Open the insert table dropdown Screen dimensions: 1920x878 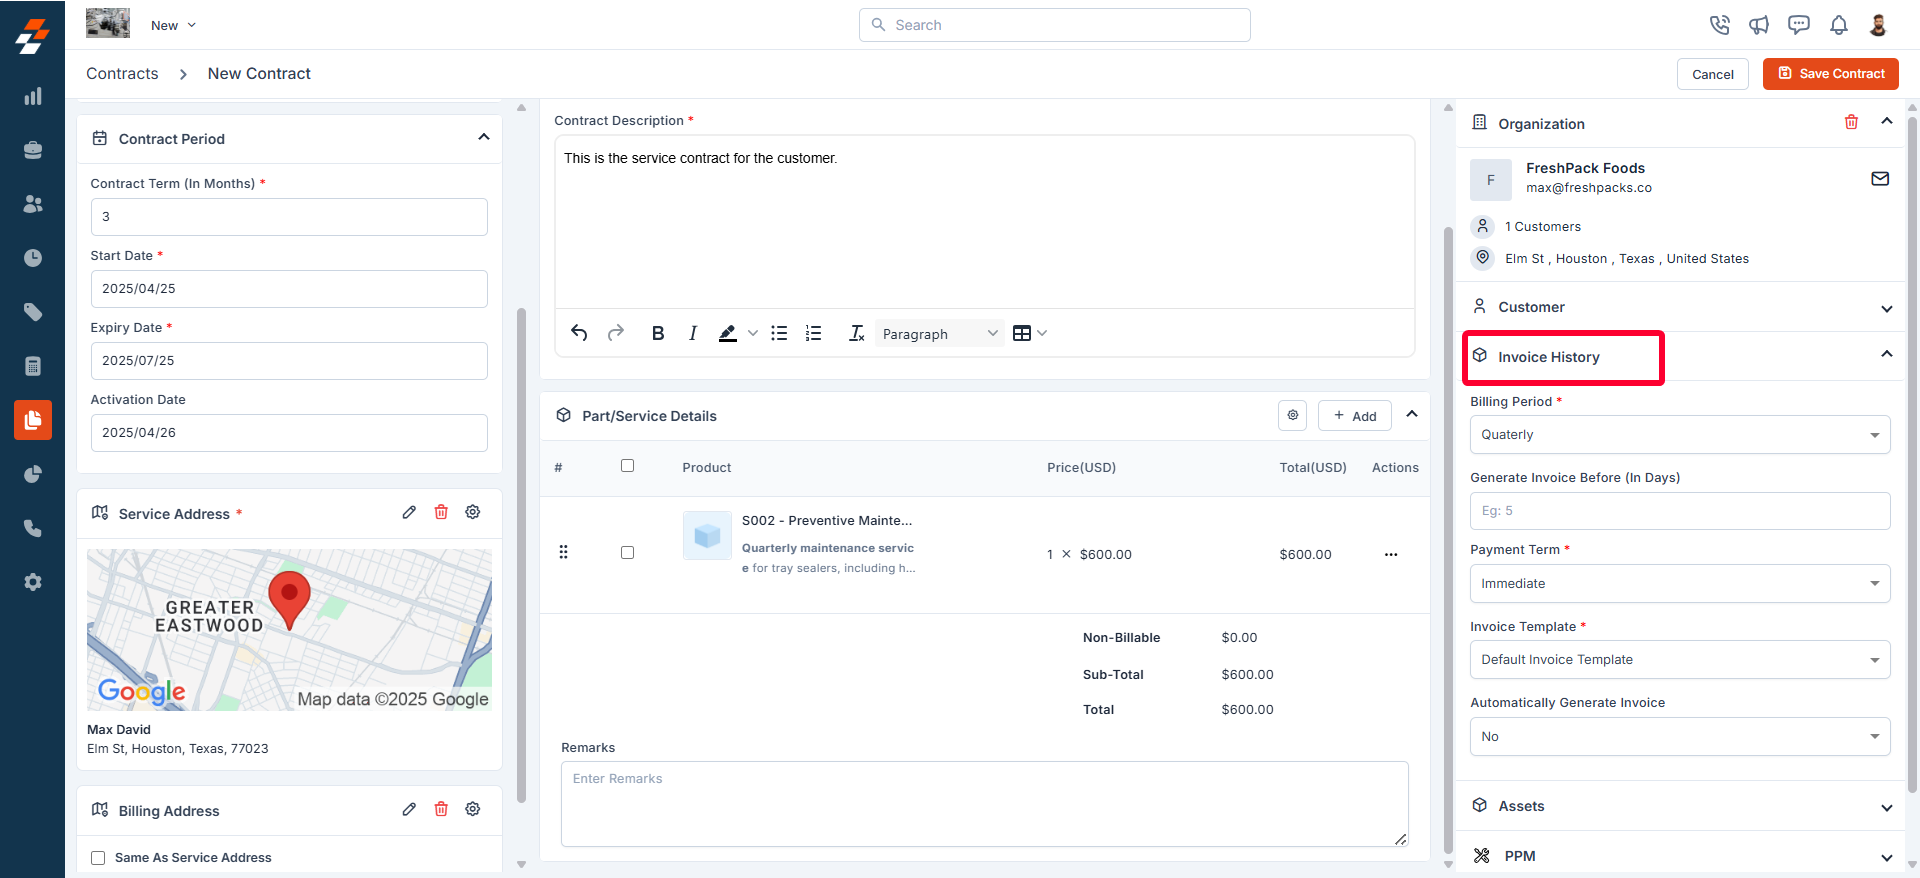[x=1029, y=333]
